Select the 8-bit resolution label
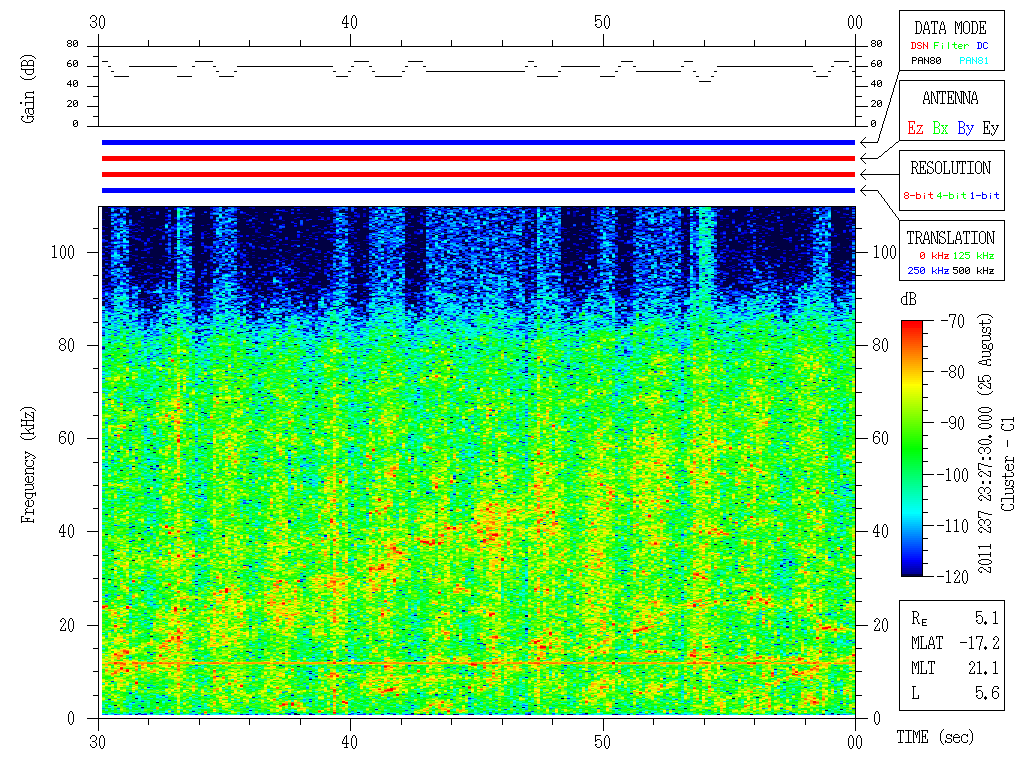Screen dimensions: 1024x768 [x=918, y=195]
